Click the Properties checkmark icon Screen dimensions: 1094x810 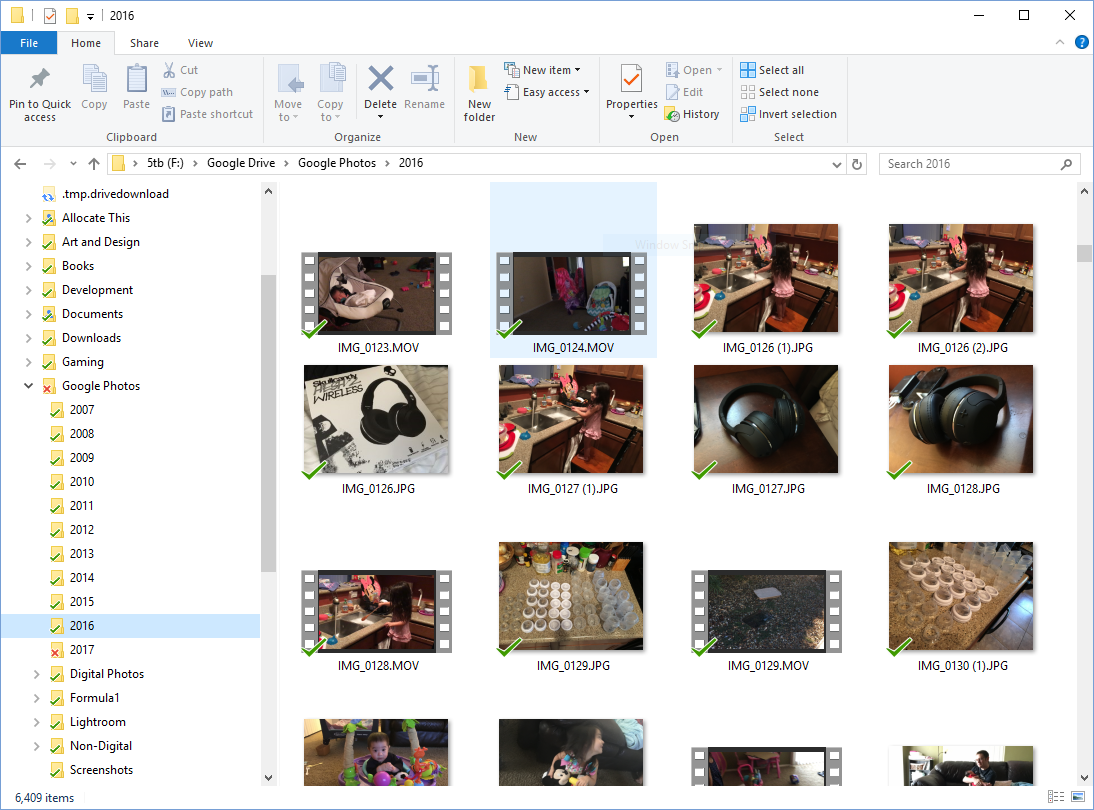pyautogui.click(x=631, y=79)
